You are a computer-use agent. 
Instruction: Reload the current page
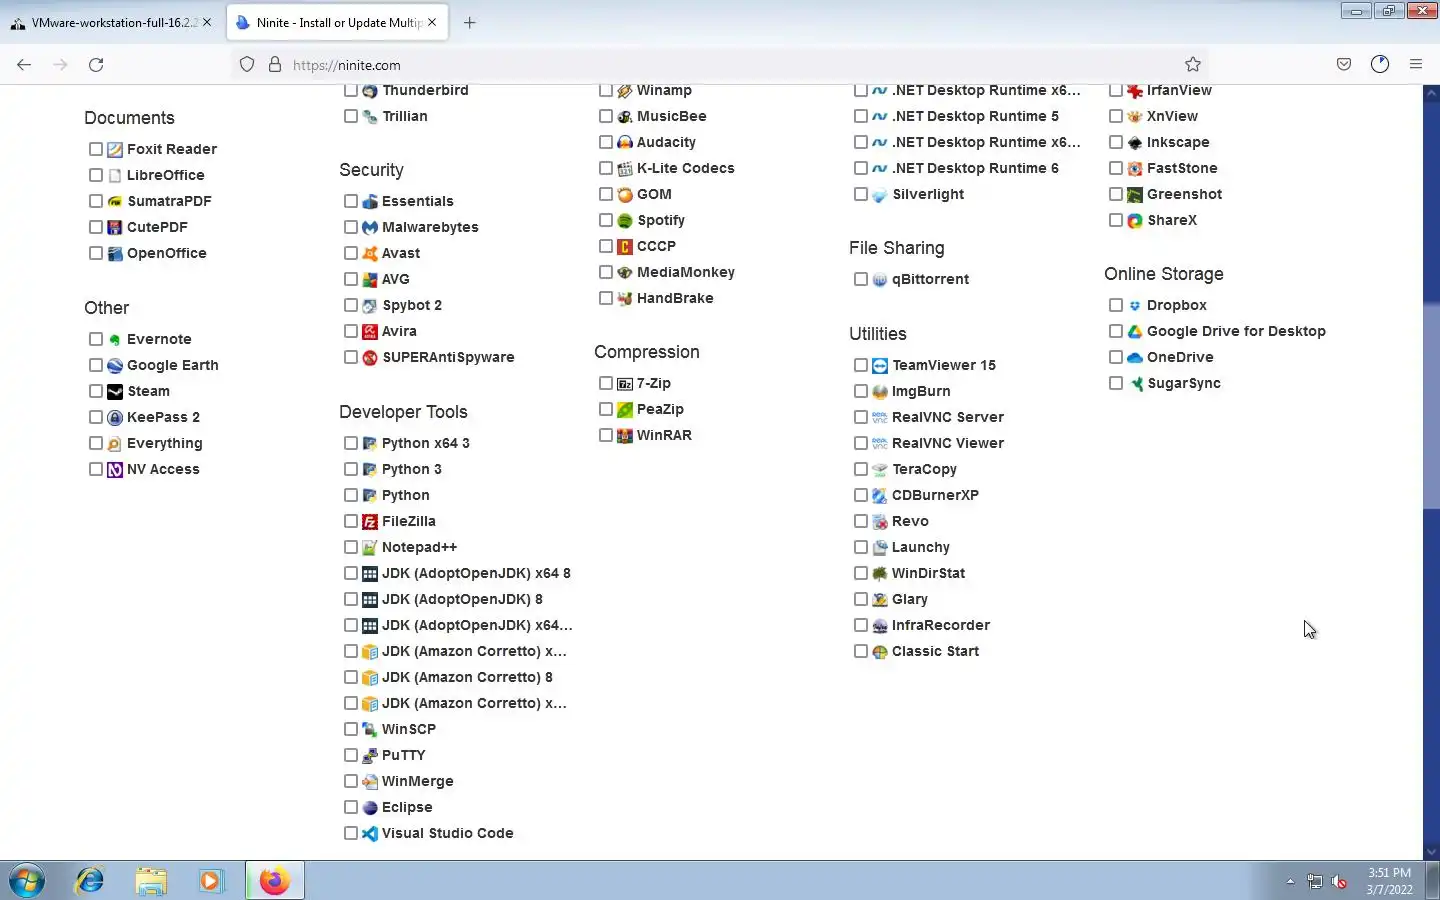pos(96,64)
